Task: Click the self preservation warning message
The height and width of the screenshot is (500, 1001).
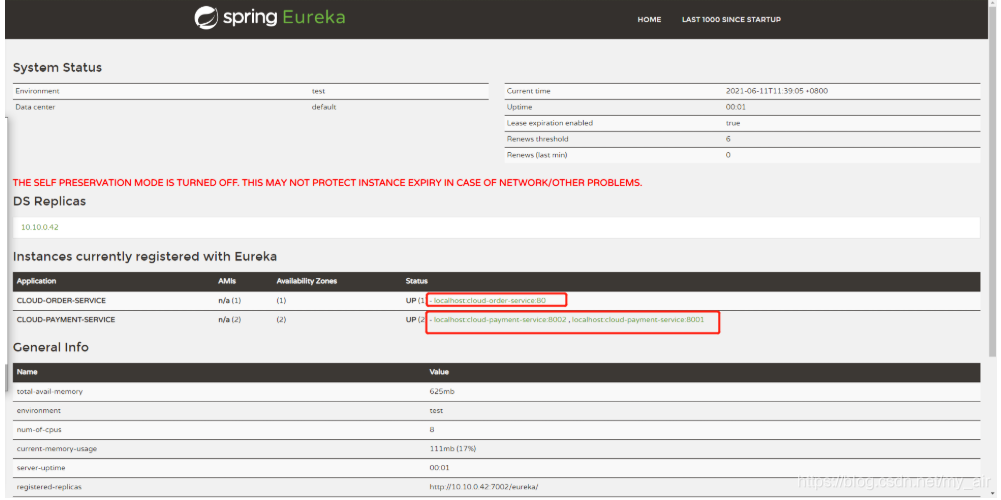Action: [x=327, y=183]
